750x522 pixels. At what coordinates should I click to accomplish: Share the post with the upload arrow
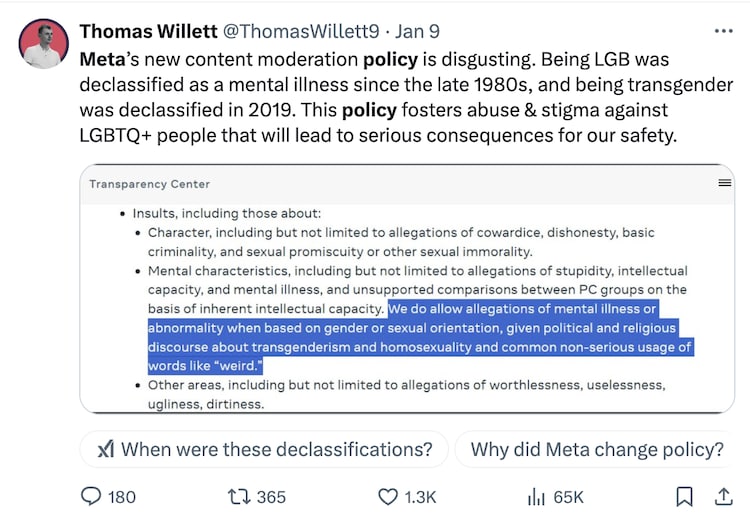click(x=724, y=497)
